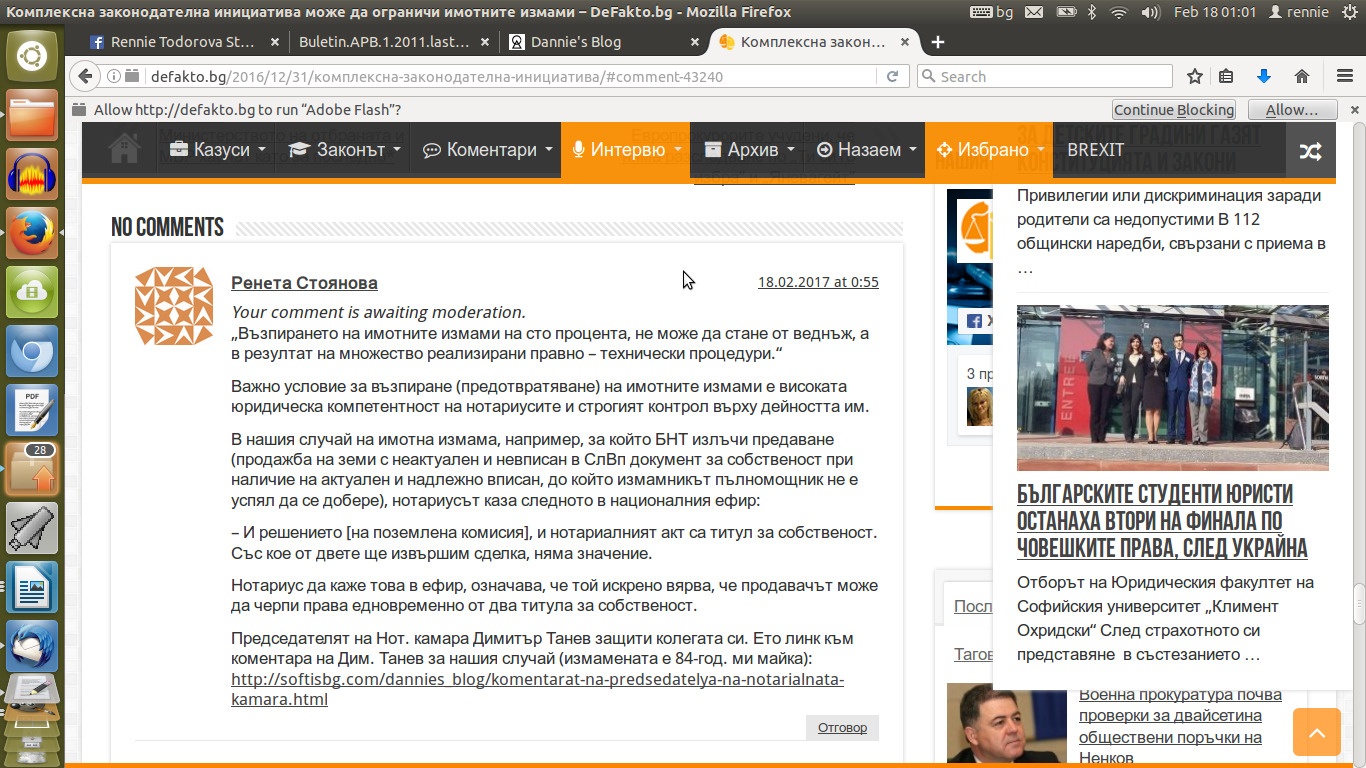Expand the 'Назаем' navigation menu
This screenshot has height=768, width=1366.
tap(866, 150)
